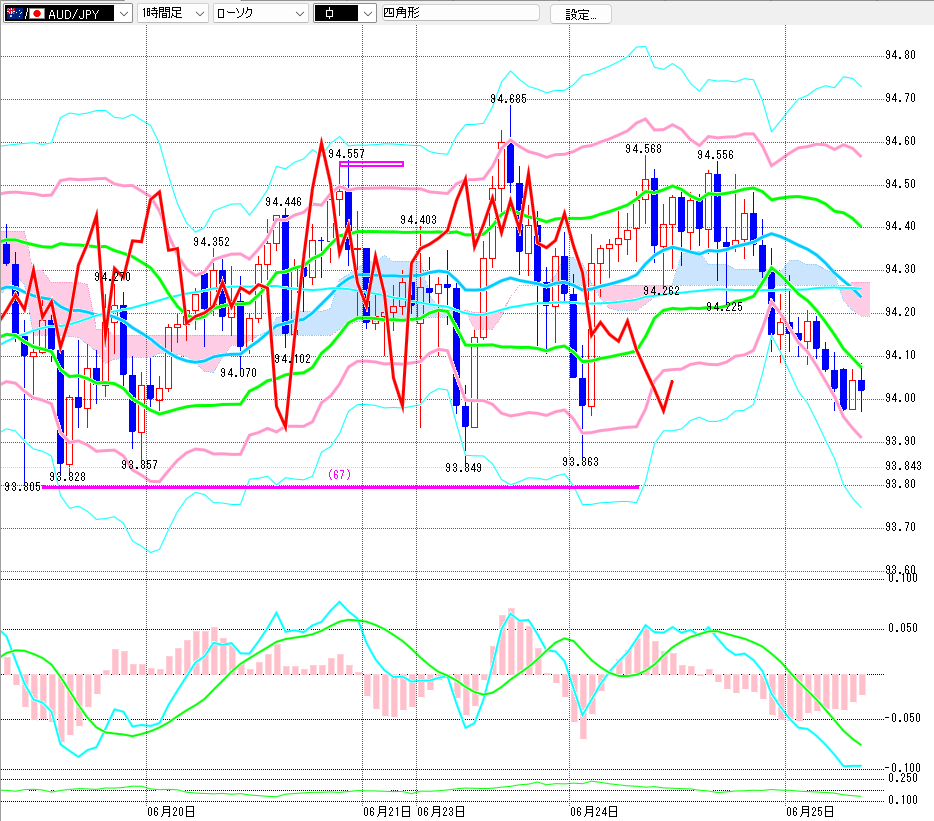934x821 pixels.
Task: Select the 94.262 price label
Action: pos(661,291)
